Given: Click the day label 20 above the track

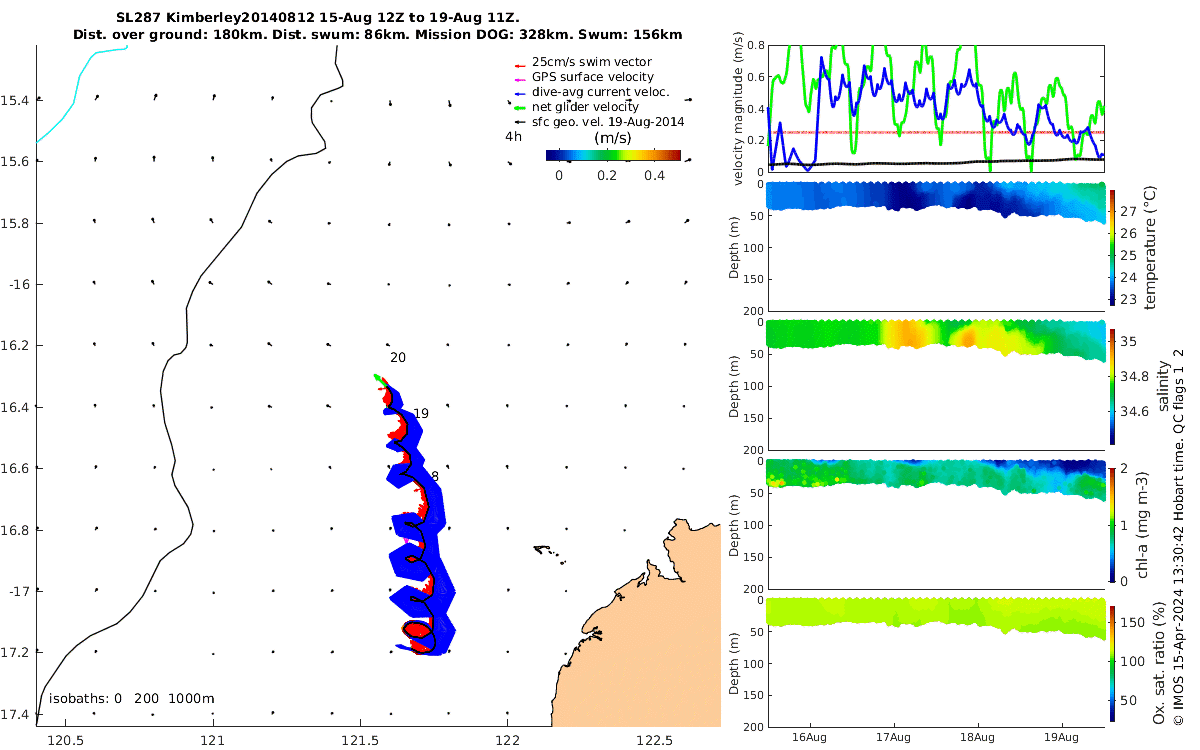Looking at the screenshot, I should coord(398,358).
